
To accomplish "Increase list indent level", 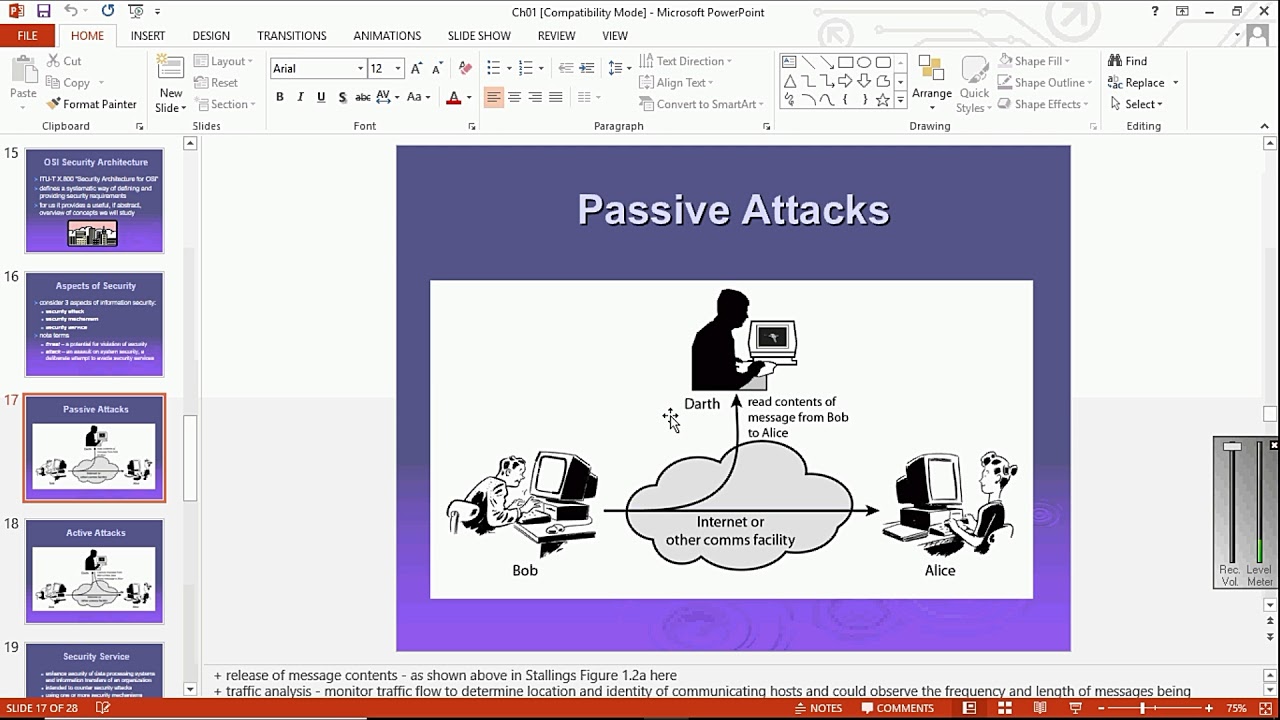I will point(587,68).
